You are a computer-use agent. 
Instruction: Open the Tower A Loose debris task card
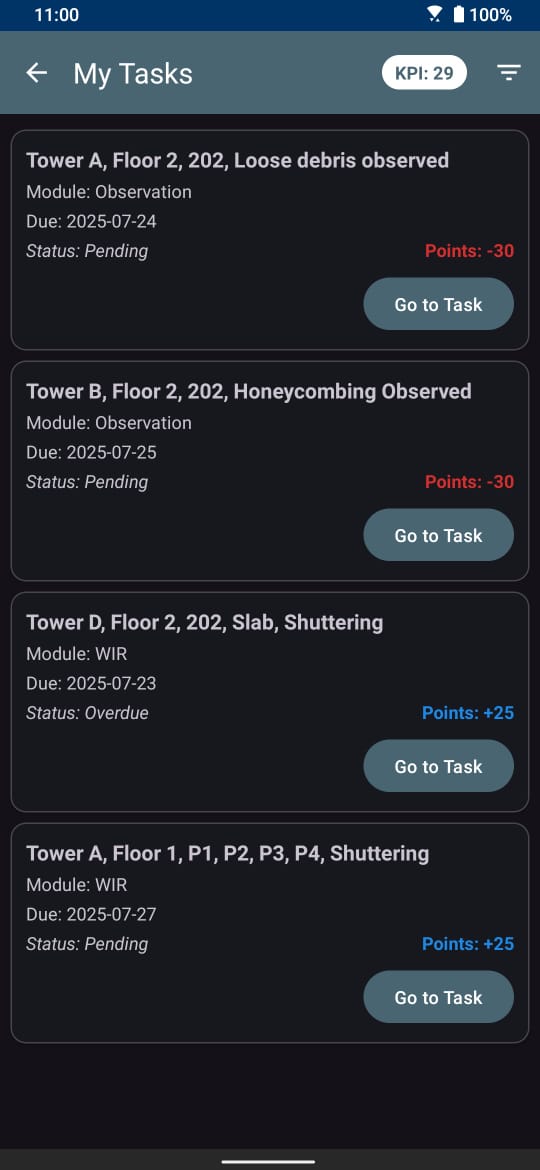click(270, 240)
